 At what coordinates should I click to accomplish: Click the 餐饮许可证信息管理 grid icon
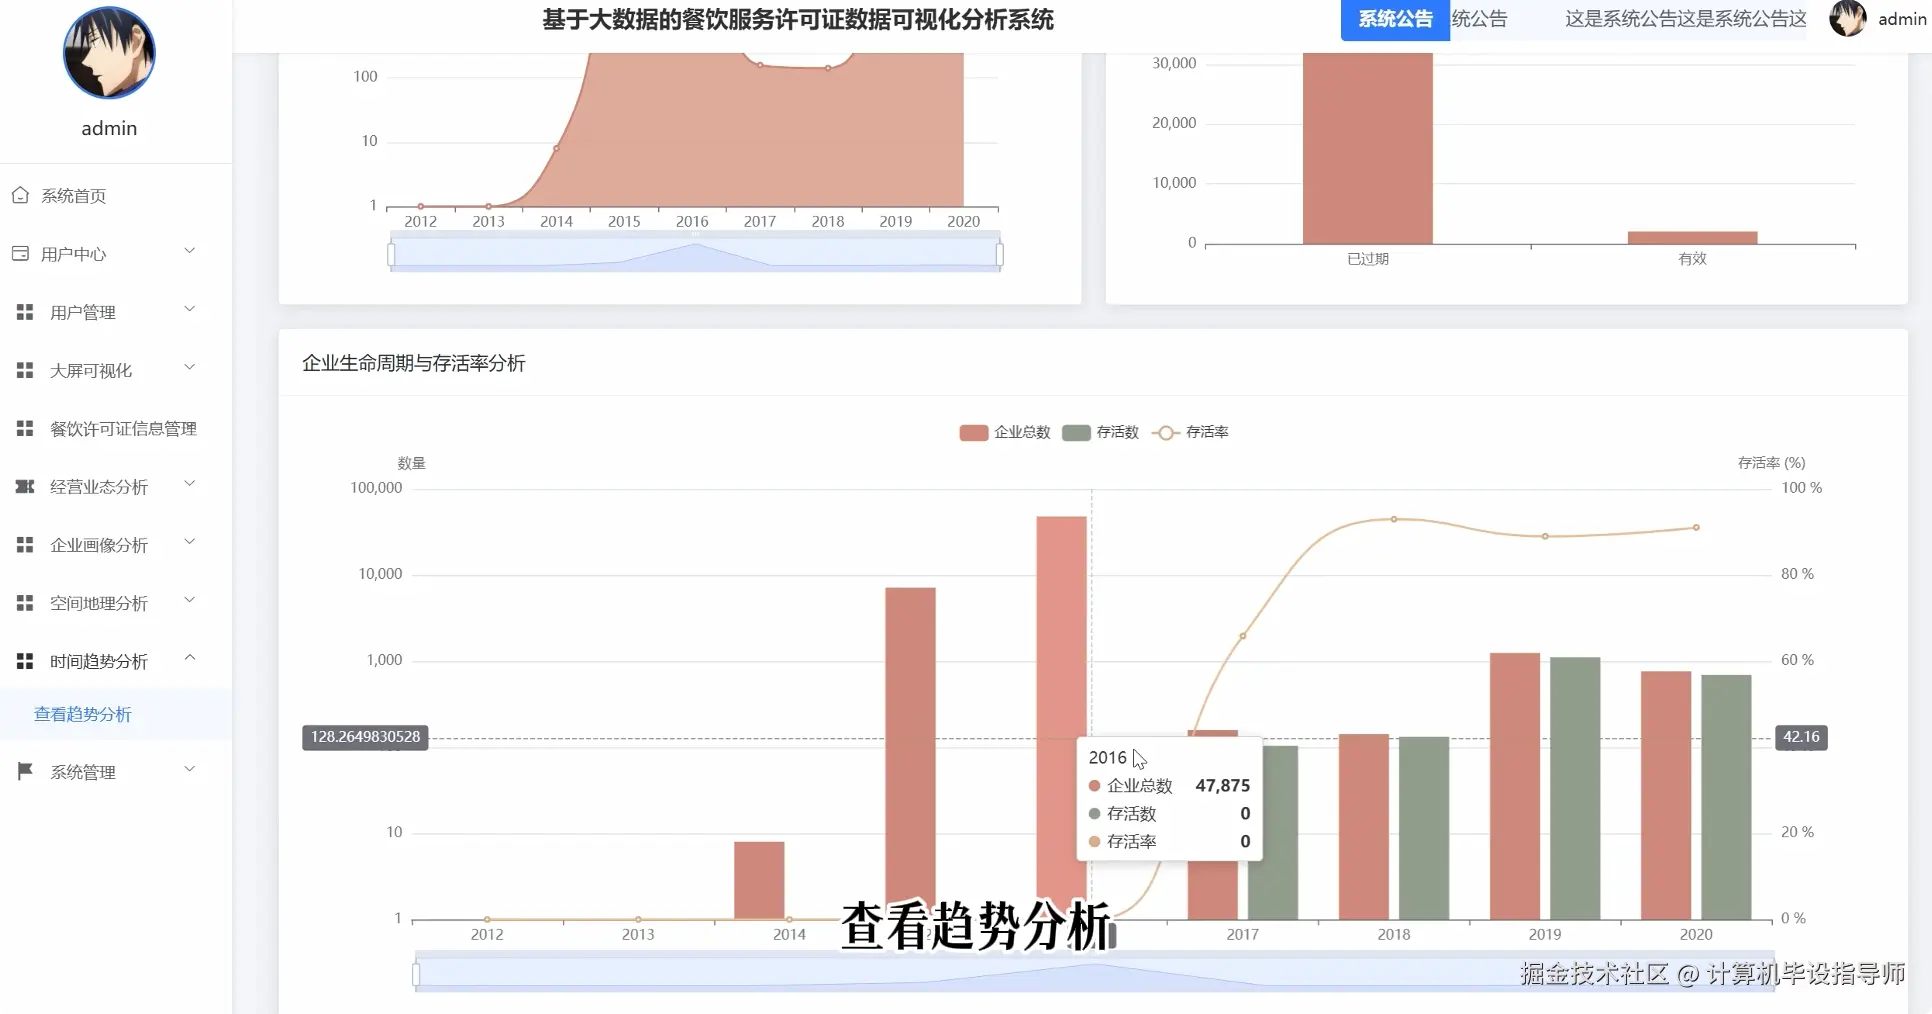(x=25, y=428)
